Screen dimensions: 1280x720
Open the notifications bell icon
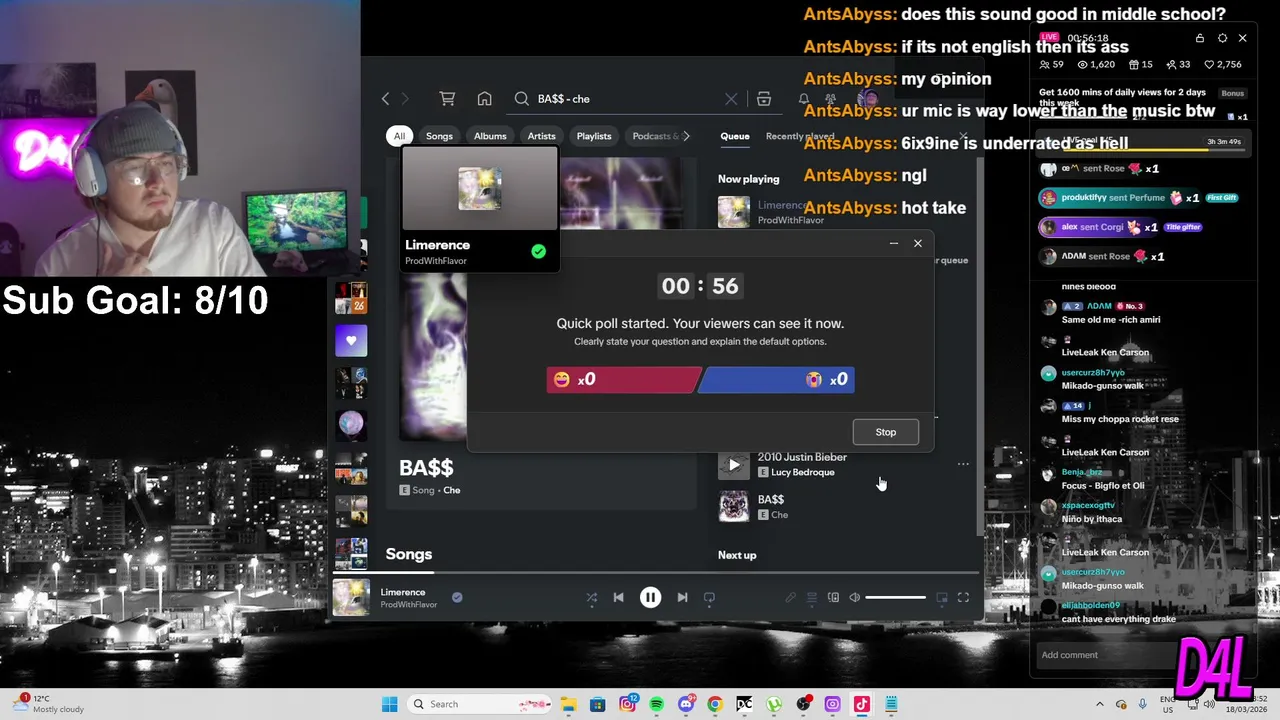804,99
